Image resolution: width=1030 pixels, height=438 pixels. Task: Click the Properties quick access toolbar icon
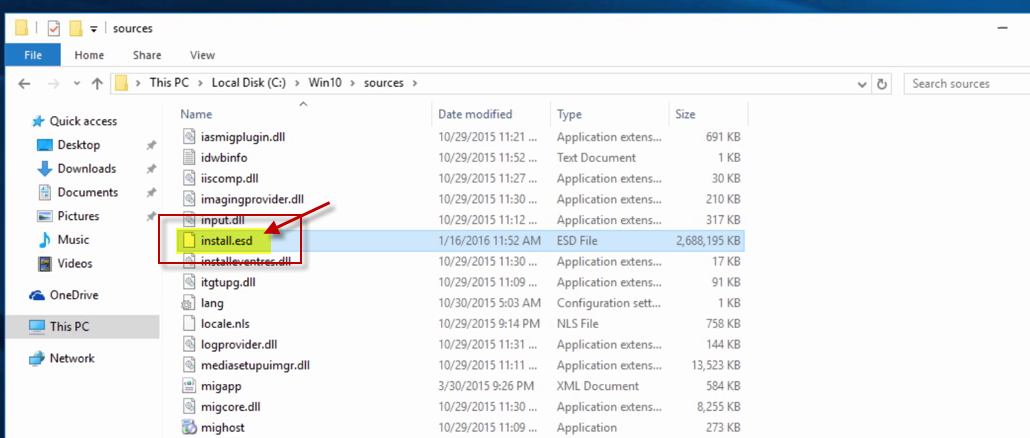point(54,28)
